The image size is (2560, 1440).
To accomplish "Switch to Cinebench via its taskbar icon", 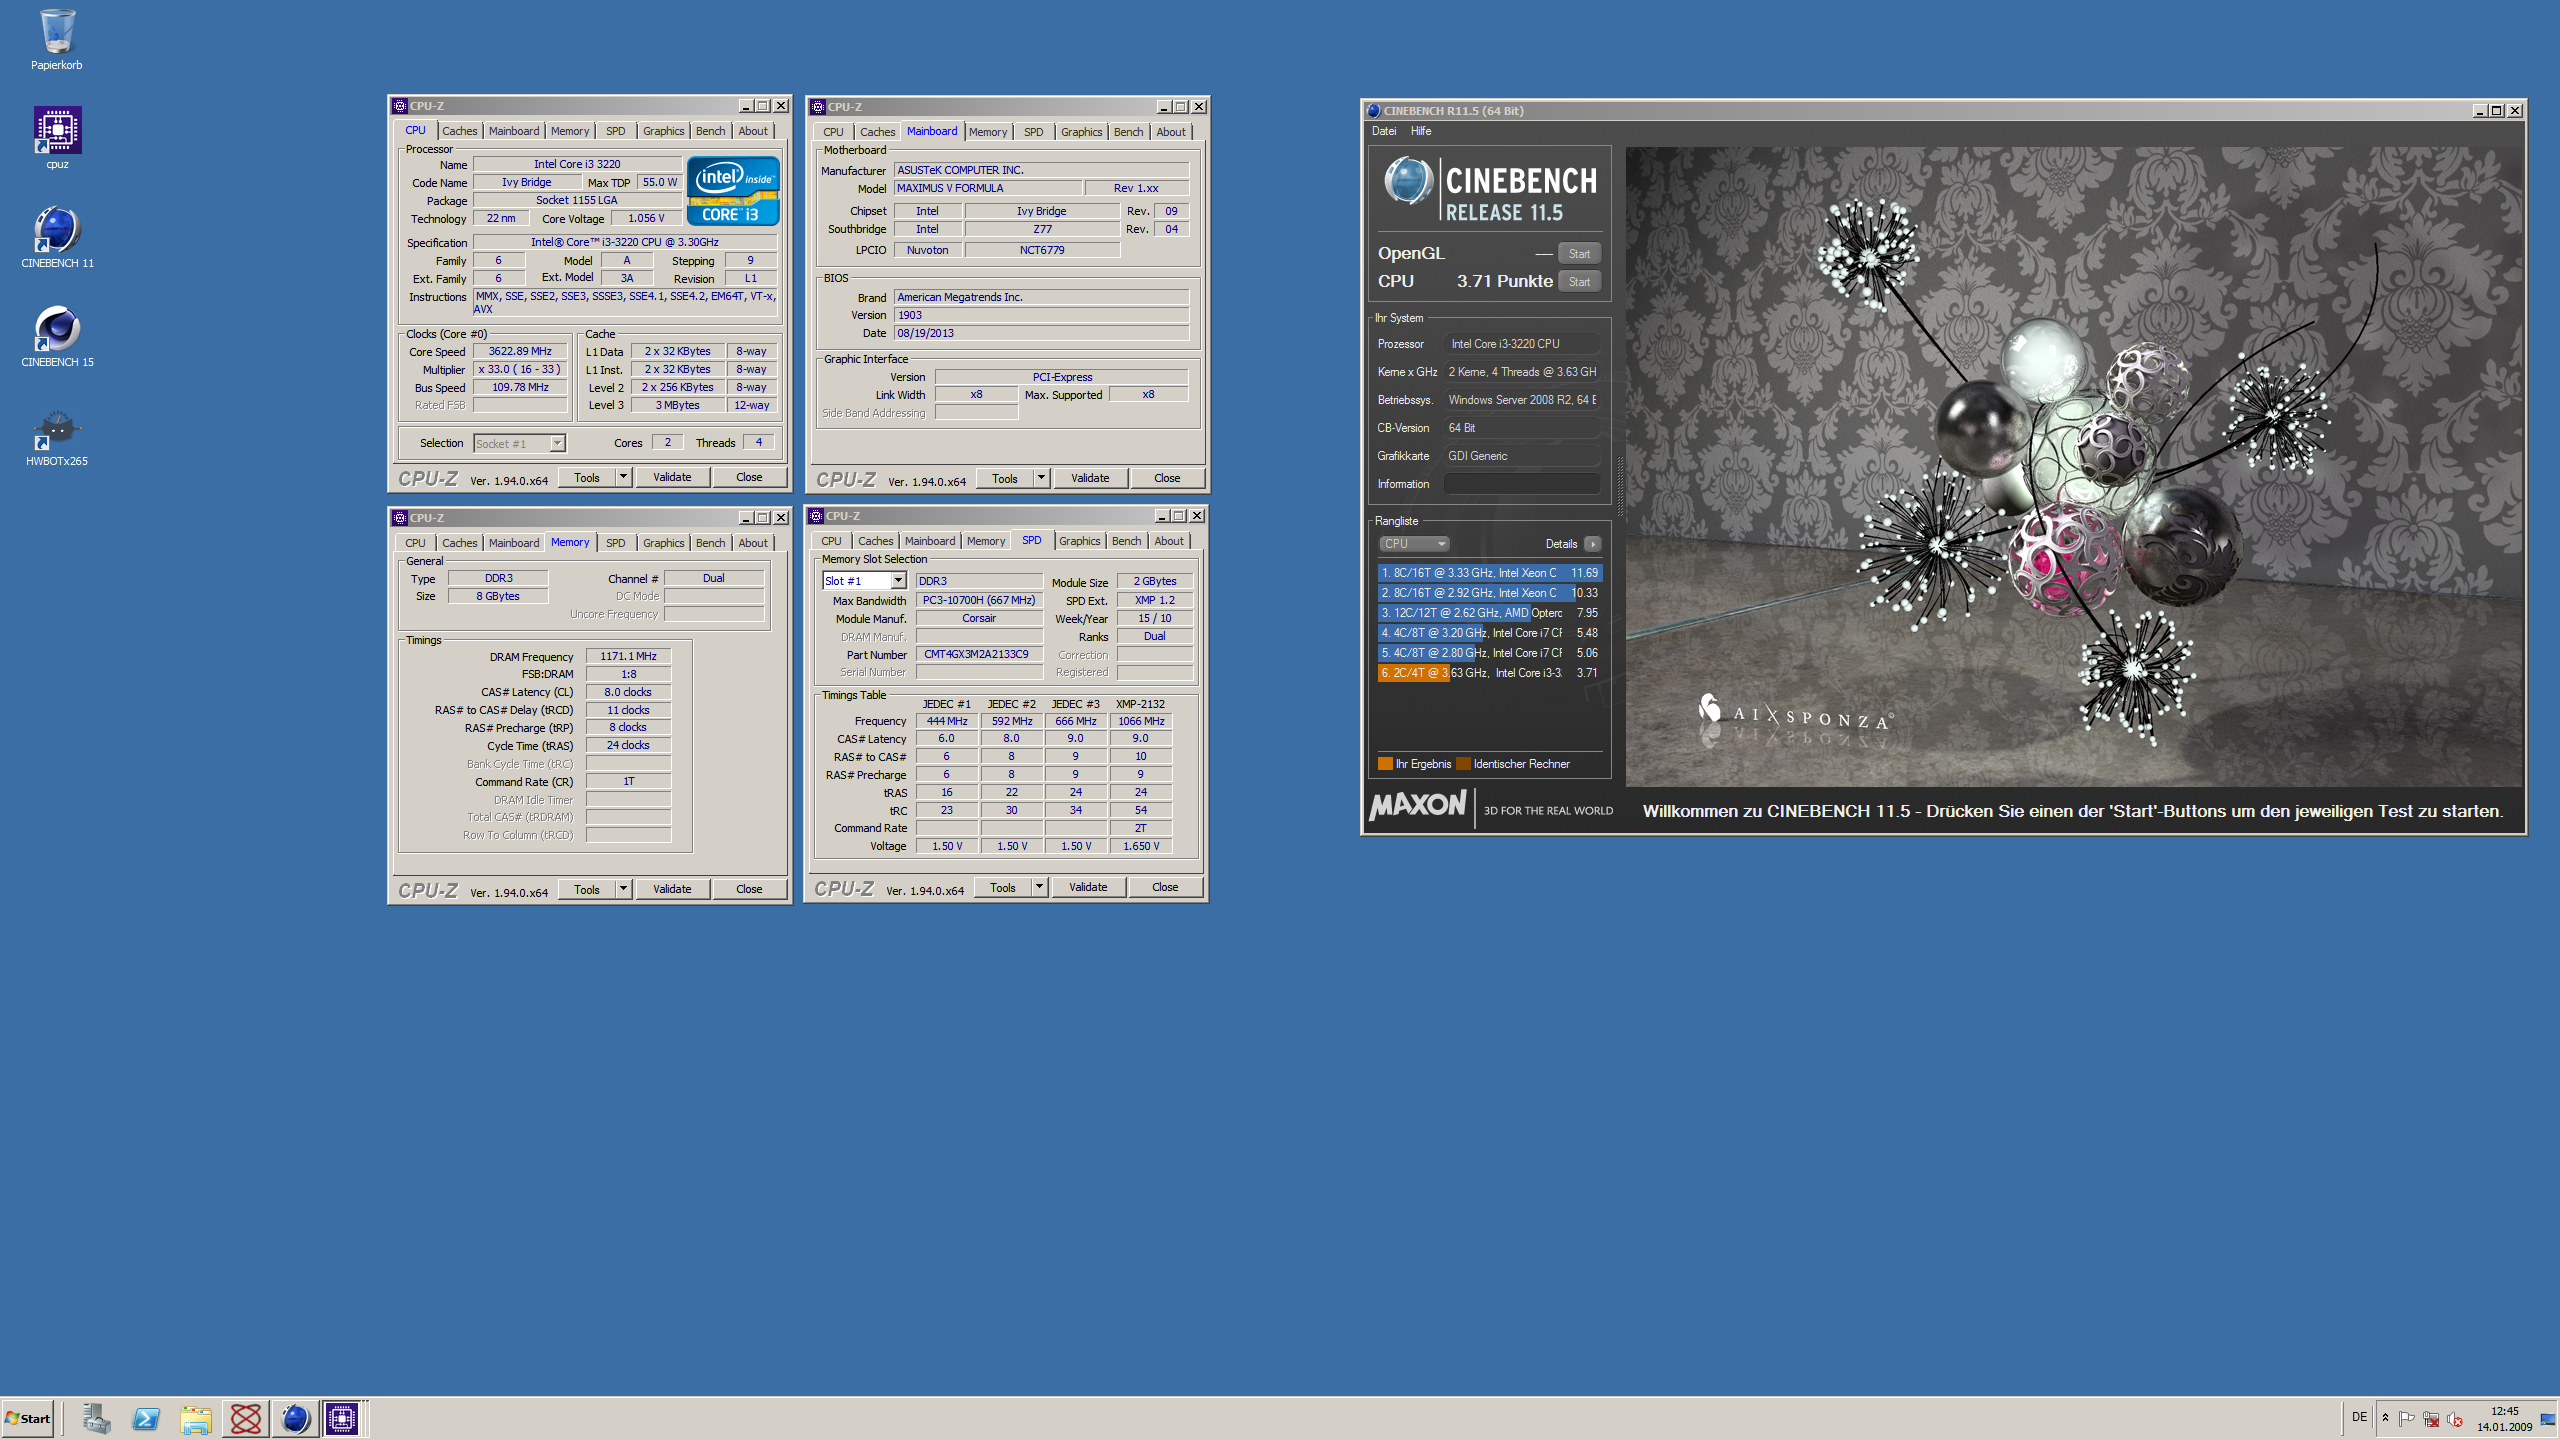I will pyautogui.click(x=295, y=1418).
